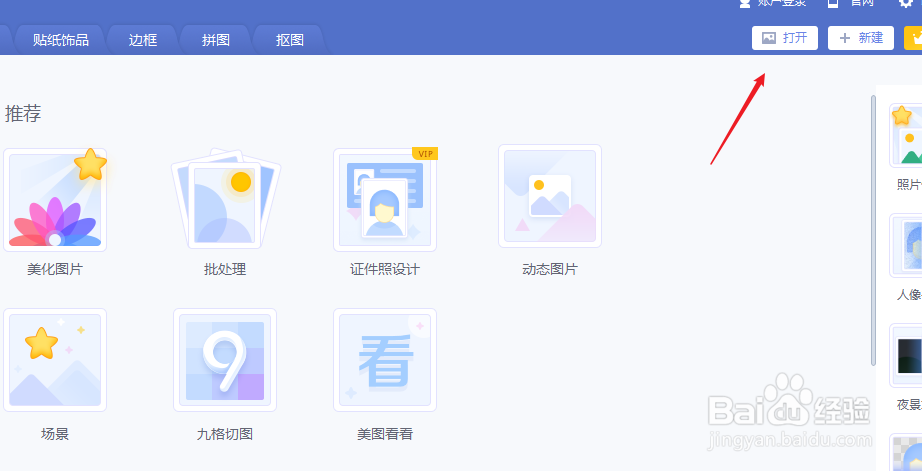Click the 官网 phone icon

833,3
